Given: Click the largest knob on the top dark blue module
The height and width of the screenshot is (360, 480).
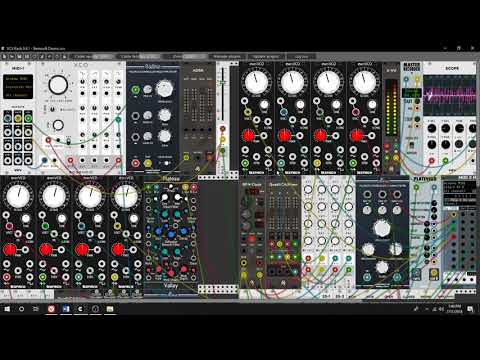Looking at the screenshot, I should tap(164, 88).
